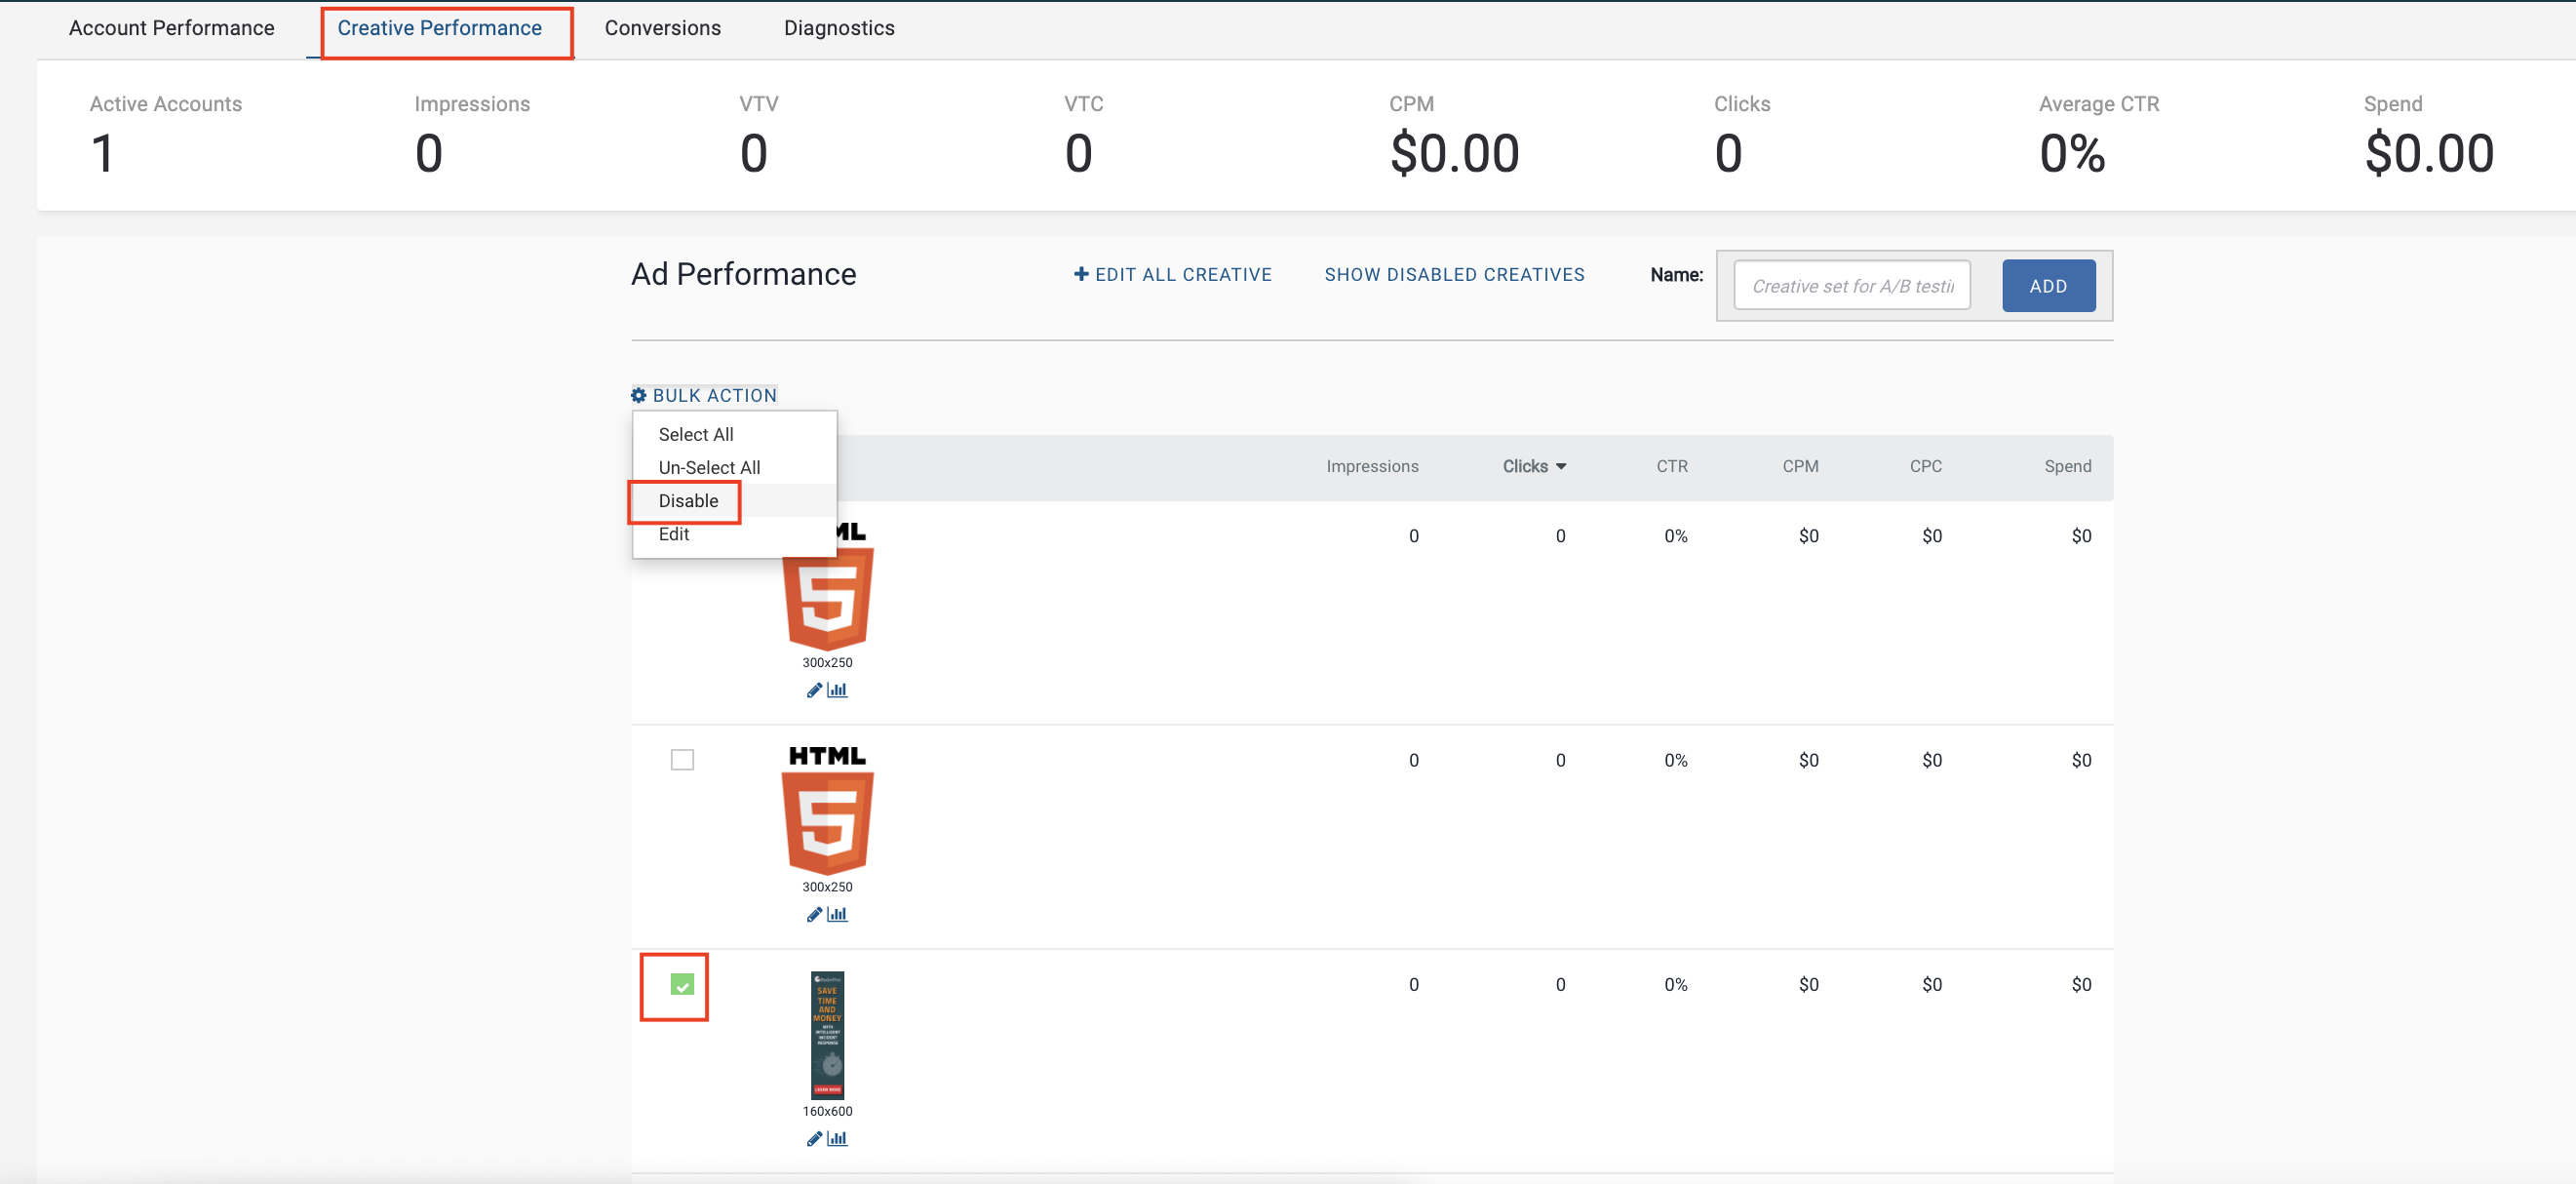
Task: Choose Edit from bulk menu
Action: tap(674, 534)
